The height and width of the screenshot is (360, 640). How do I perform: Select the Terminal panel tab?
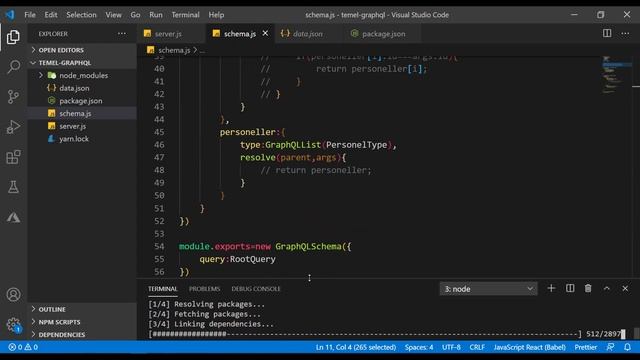[162, 289]
